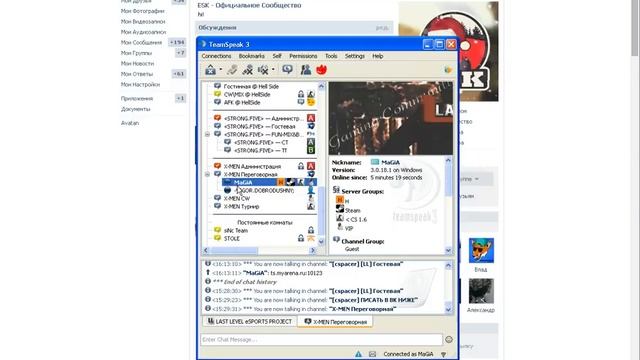Screen dimensions: 640x360
Task: Click orange H badge on MaGiA row
Action: (281, 182)
